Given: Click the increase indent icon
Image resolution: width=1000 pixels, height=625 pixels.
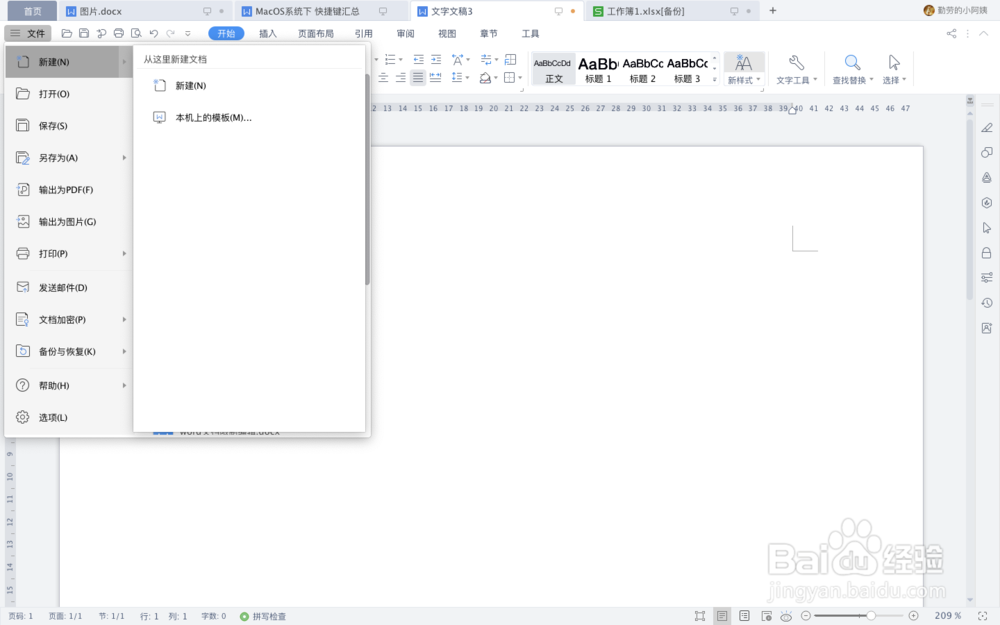Looking at the screenshot, I should coord(436,59).
